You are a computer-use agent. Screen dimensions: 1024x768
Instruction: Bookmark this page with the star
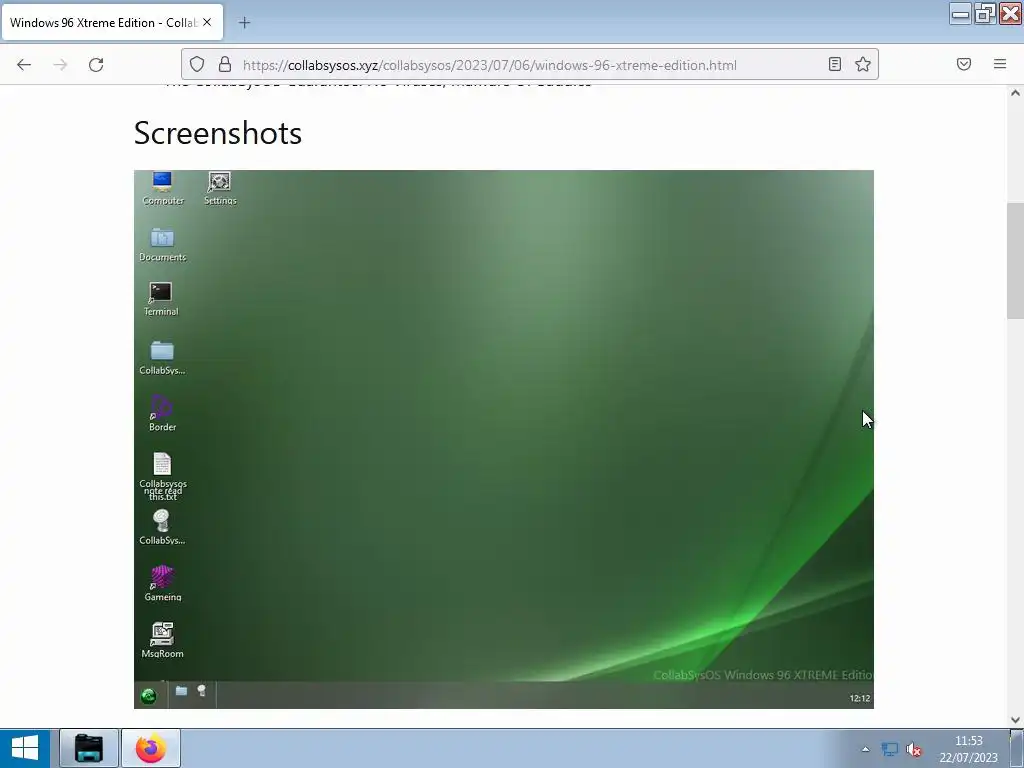863,64
